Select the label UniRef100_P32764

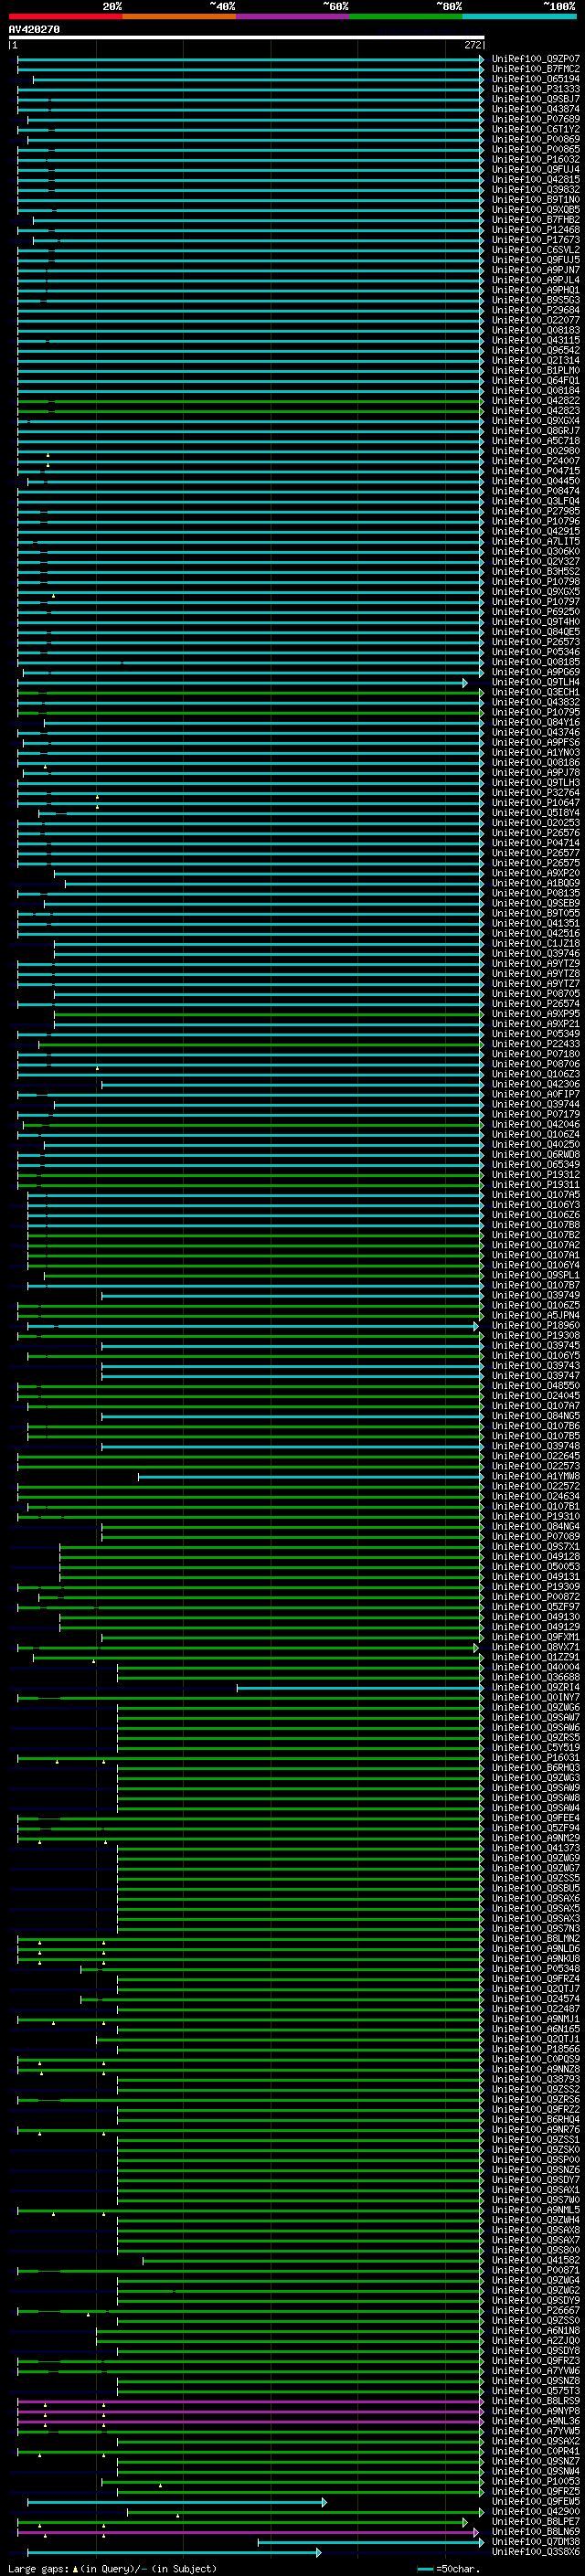536,793
